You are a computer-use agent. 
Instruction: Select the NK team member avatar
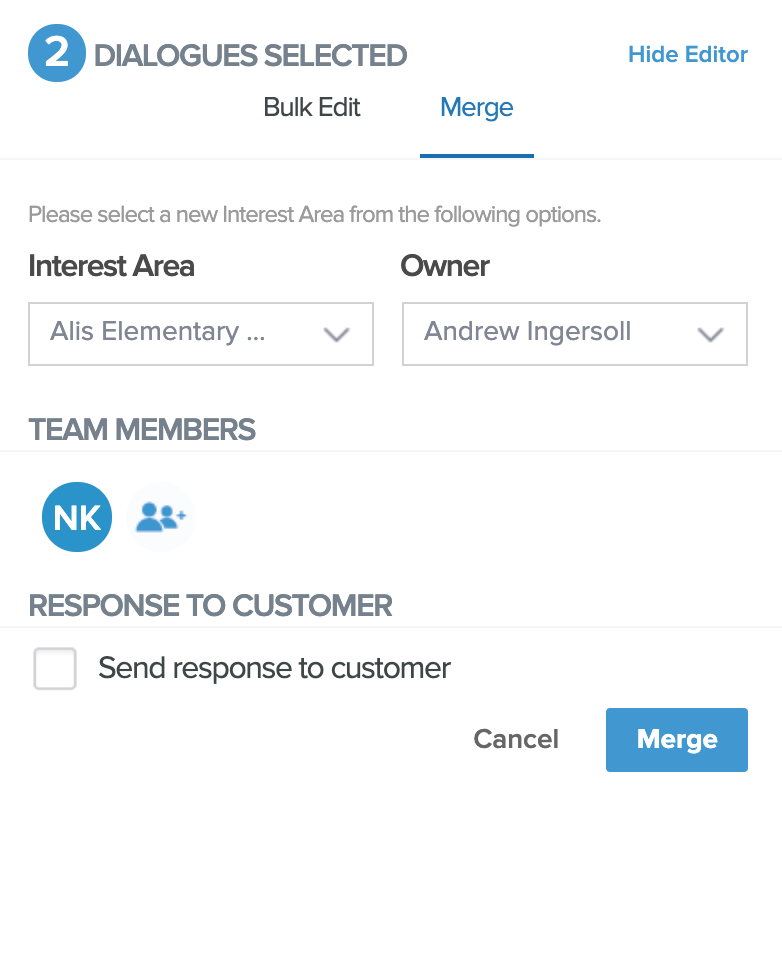click(77, 517)
